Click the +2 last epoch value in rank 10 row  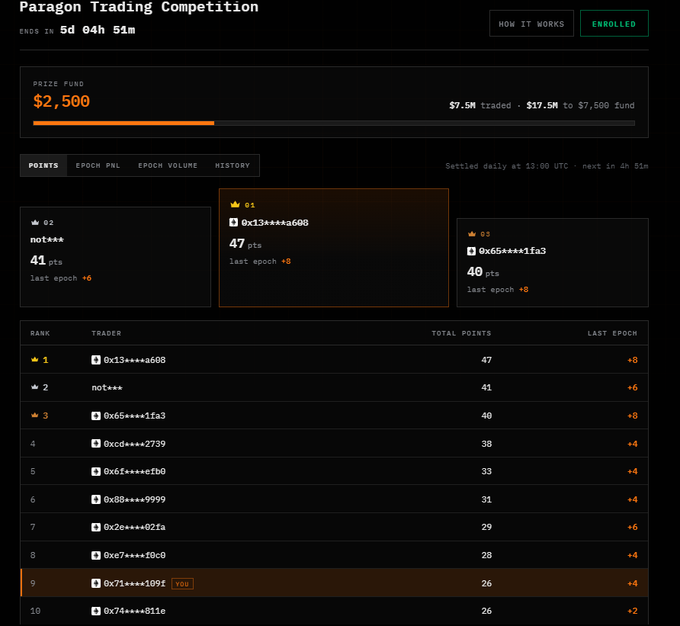[632, 611]
